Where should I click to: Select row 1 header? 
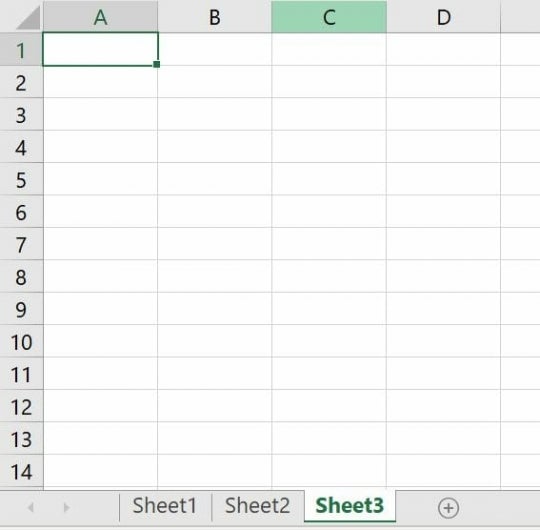(x=21, y=50)
